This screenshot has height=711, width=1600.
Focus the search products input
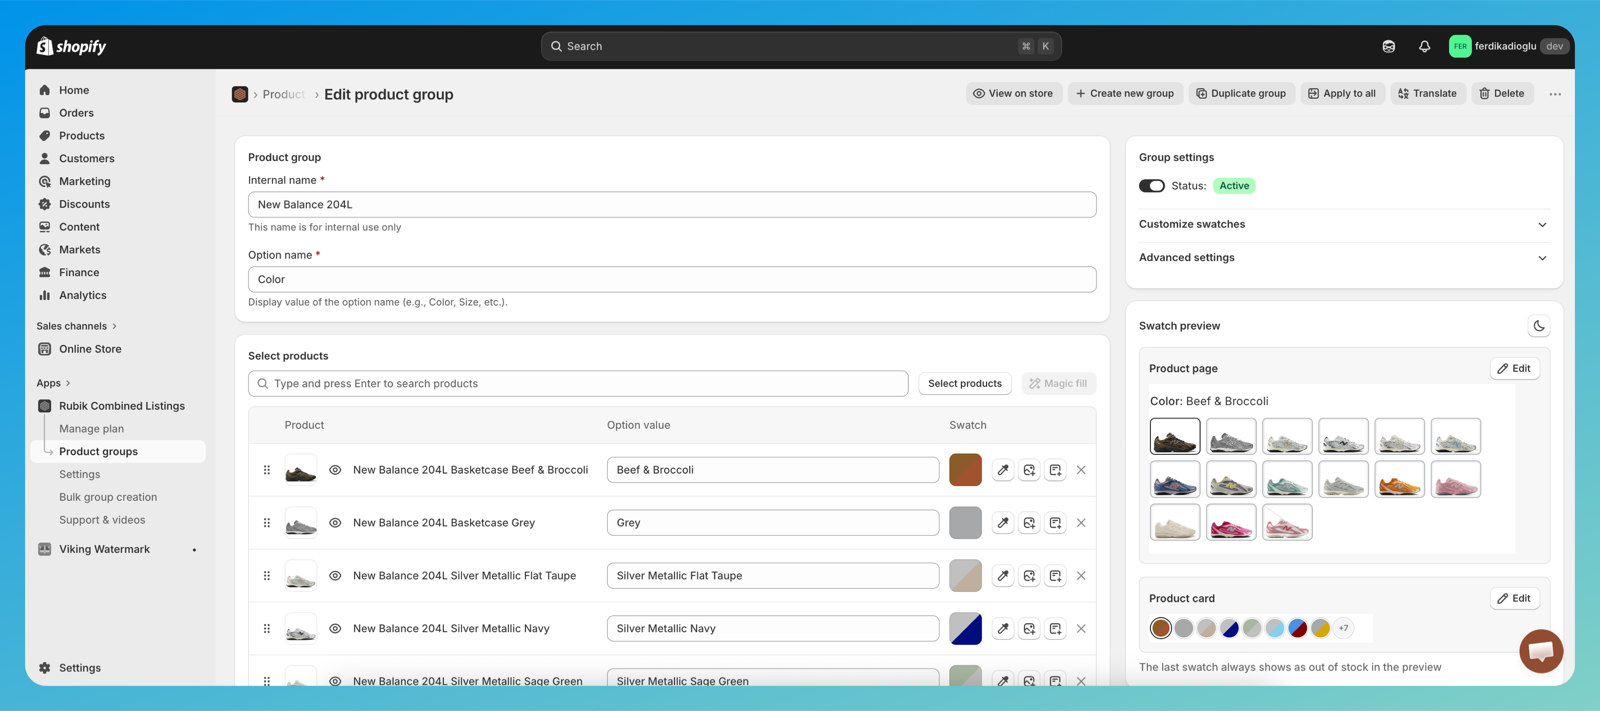coord(578,384)
